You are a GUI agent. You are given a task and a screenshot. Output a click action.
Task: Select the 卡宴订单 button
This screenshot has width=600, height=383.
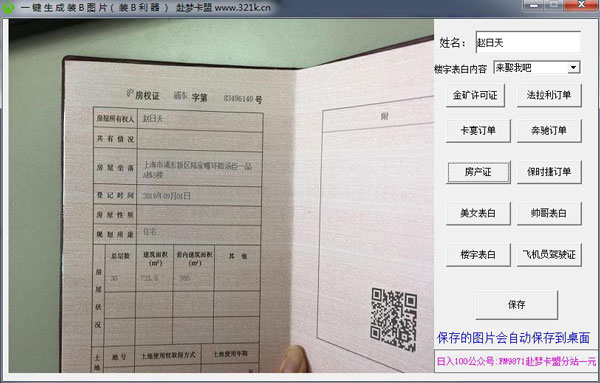coord(478,131)
